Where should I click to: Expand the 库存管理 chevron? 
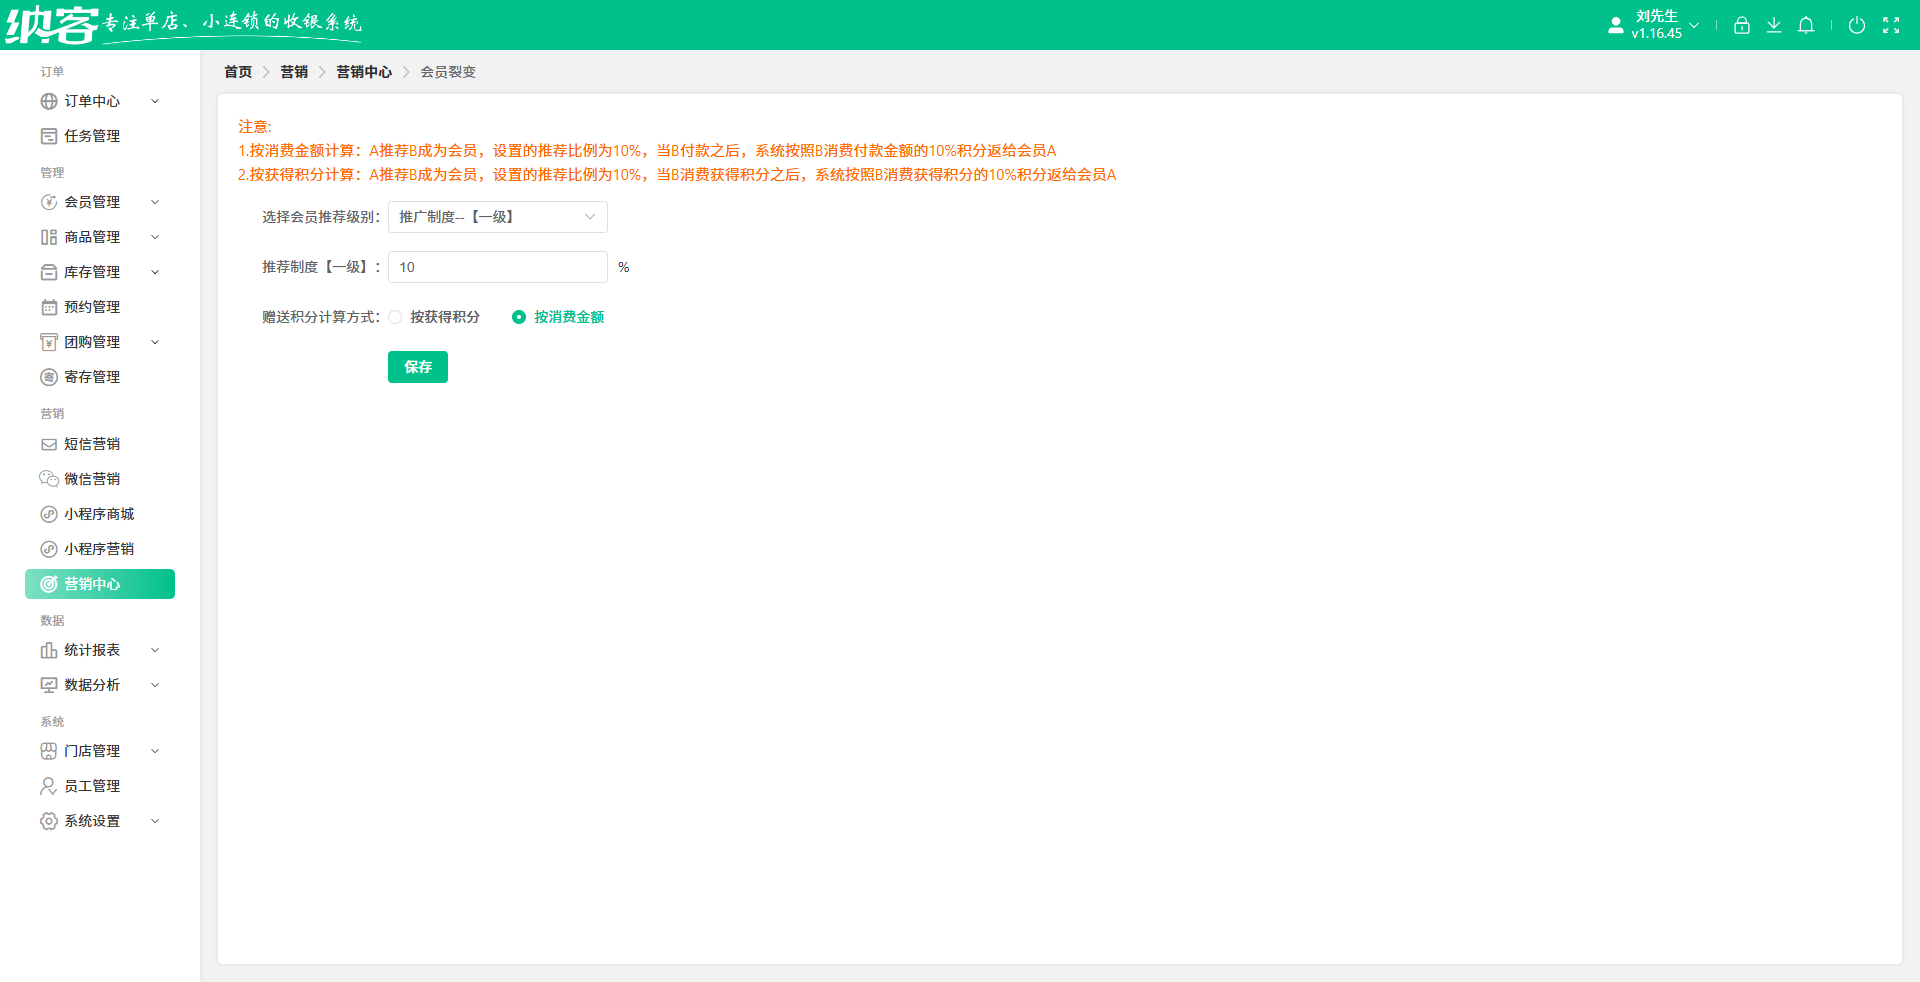tap(155, 272)
